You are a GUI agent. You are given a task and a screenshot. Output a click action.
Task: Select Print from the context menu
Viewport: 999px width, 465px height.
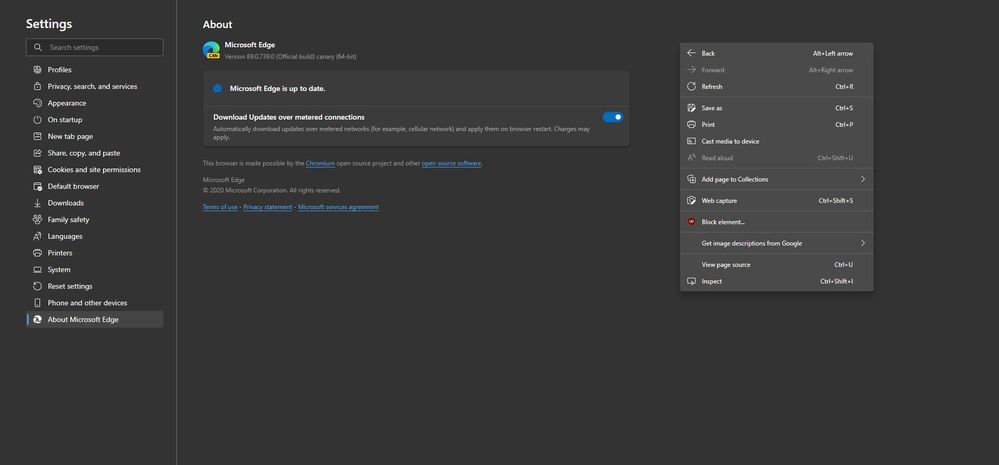coord(777,125)
